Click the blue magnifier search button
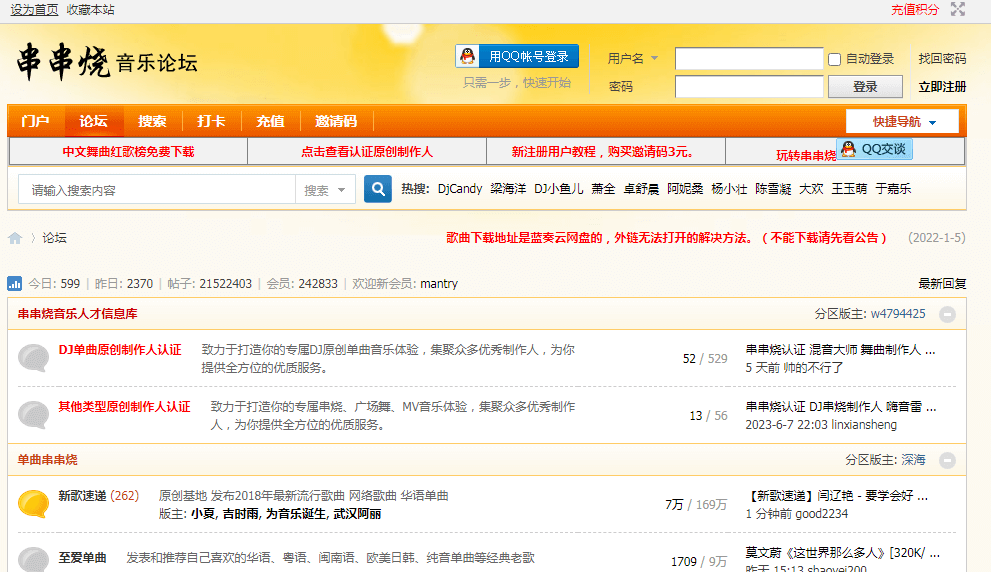Screen dimensions: 991x572 (378, 189)
